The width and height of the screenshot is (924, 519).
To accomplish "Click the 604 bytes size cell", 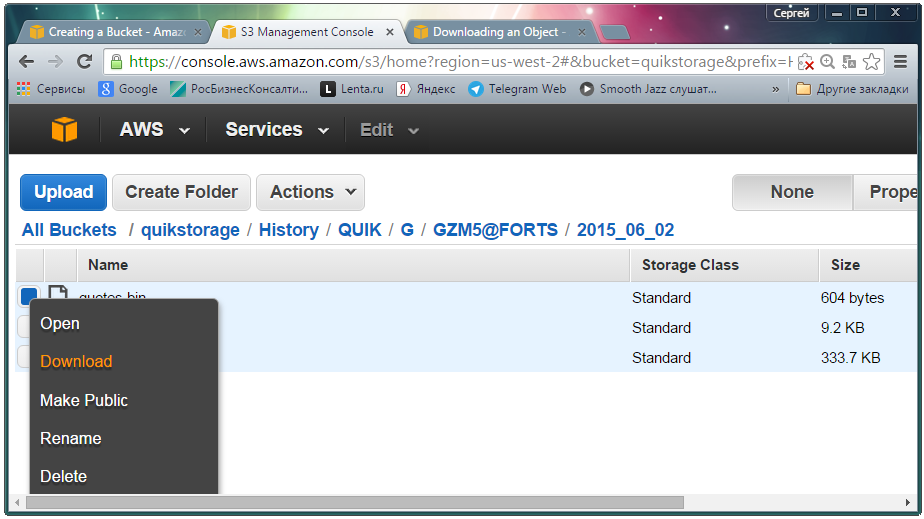I will [x=852, y=297].
